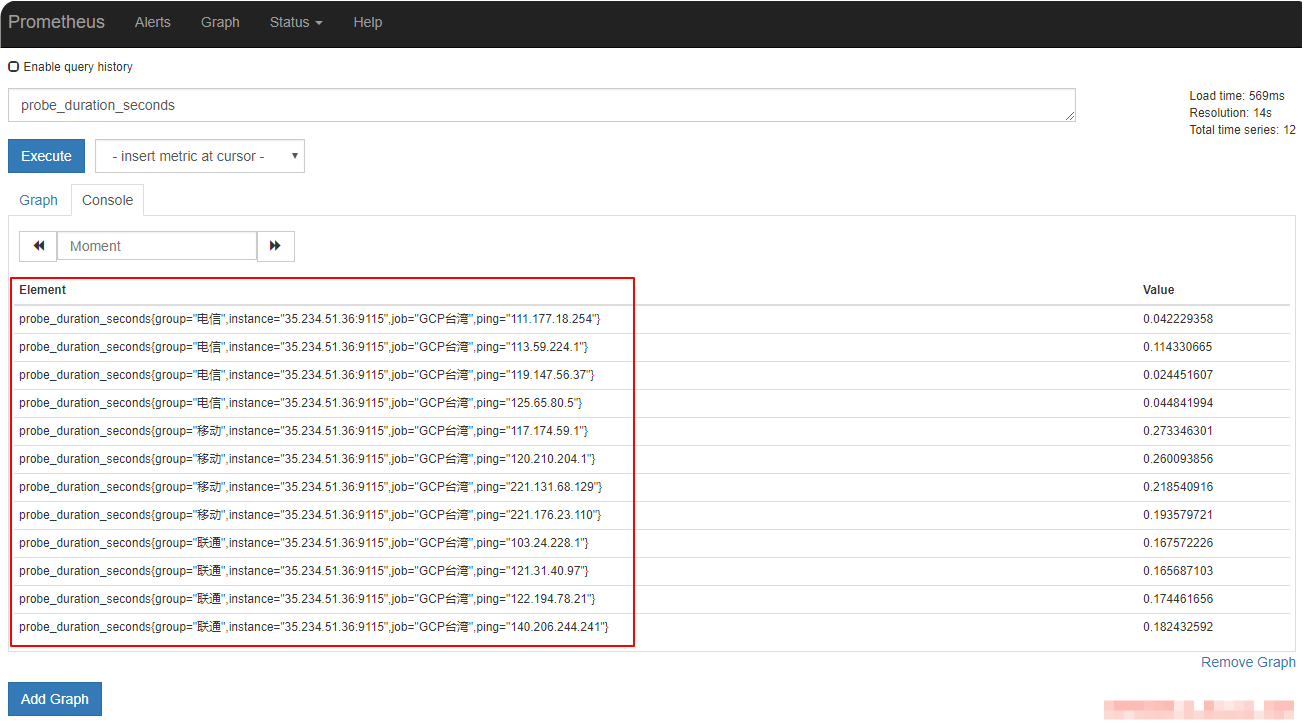
Task: Select the row with ping 111.177.18.254
Action: pyautogui.click(x=652, y=319)
